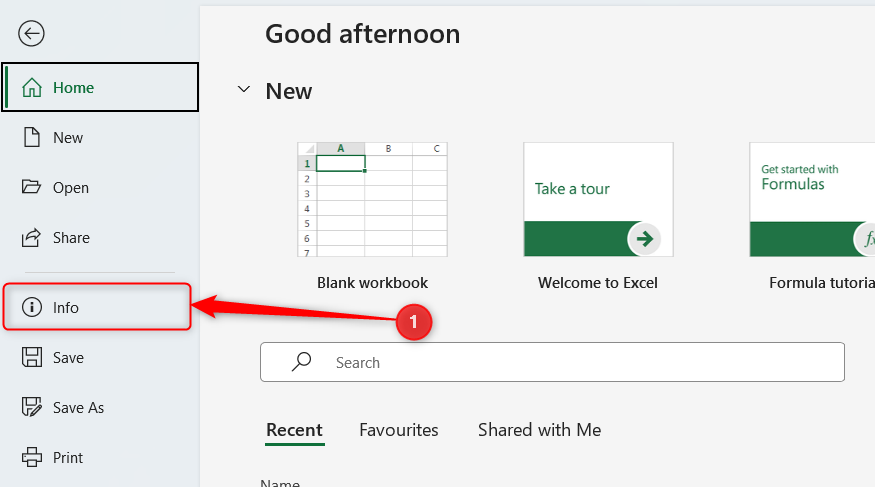Screen dimensions: 875x487
Task: Click the house icon beside Home
Action: [x=32, y=87]
